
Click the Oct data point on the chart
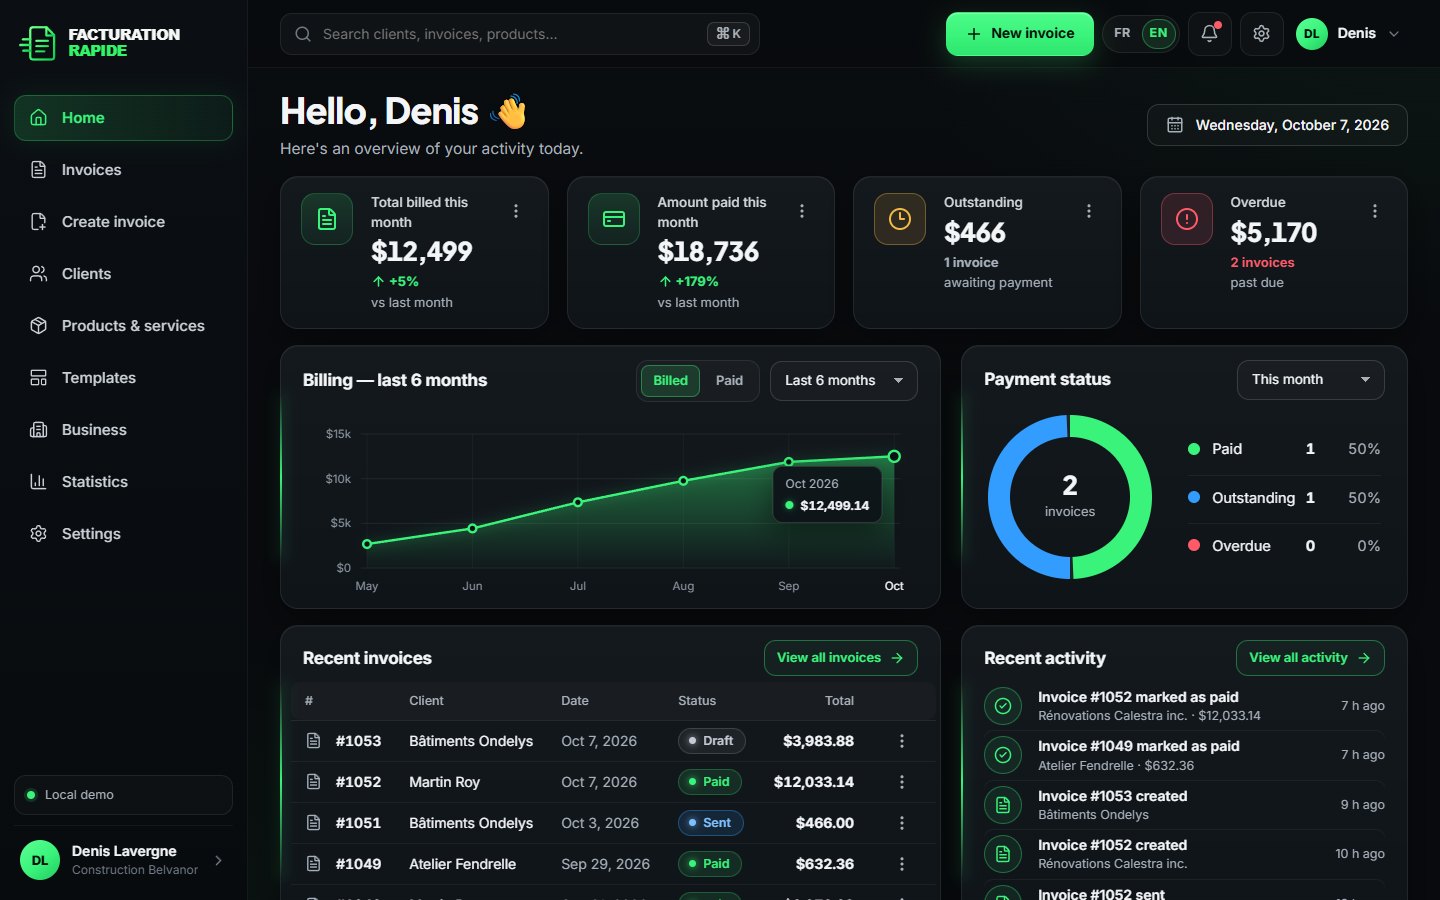894,456
